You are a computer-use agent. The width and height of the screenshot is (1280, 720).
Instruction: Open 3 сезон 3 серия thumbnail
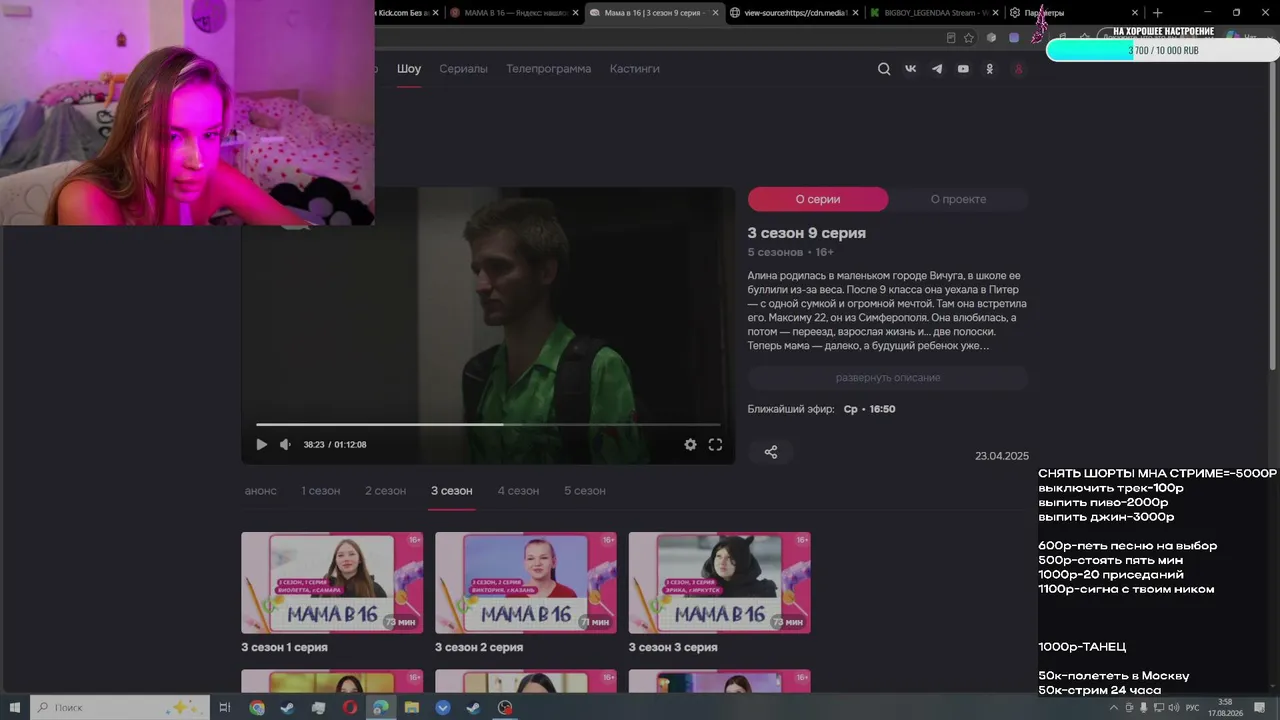(x=720, y=583)
